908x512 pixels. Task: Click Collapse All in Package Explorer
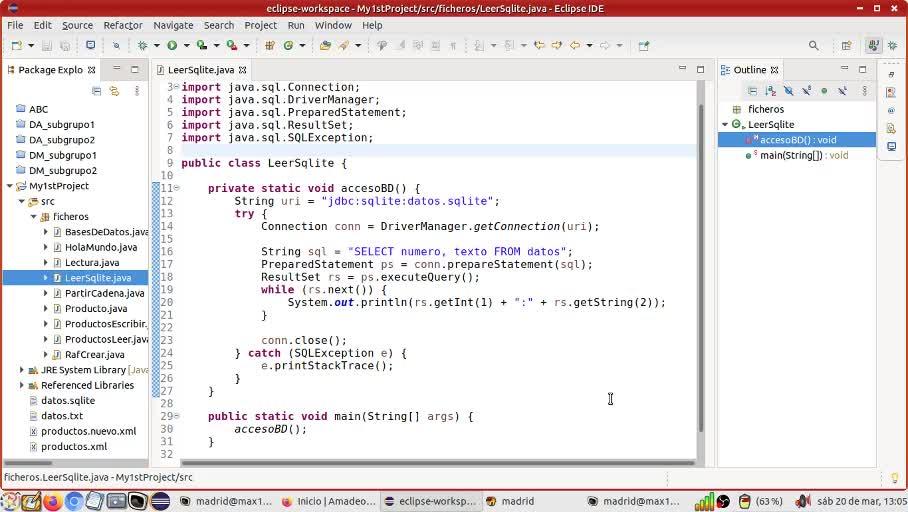click(97, 90)
